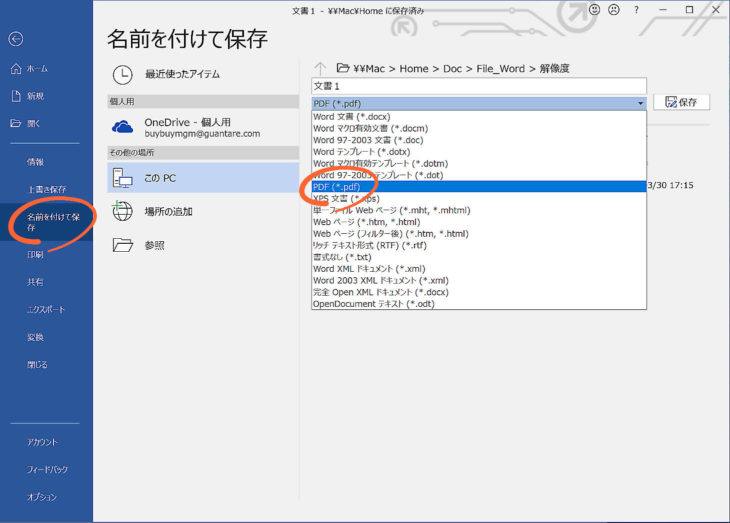
Task: Select Word 97-2003 document (*.doc) option
Action: 367,140
